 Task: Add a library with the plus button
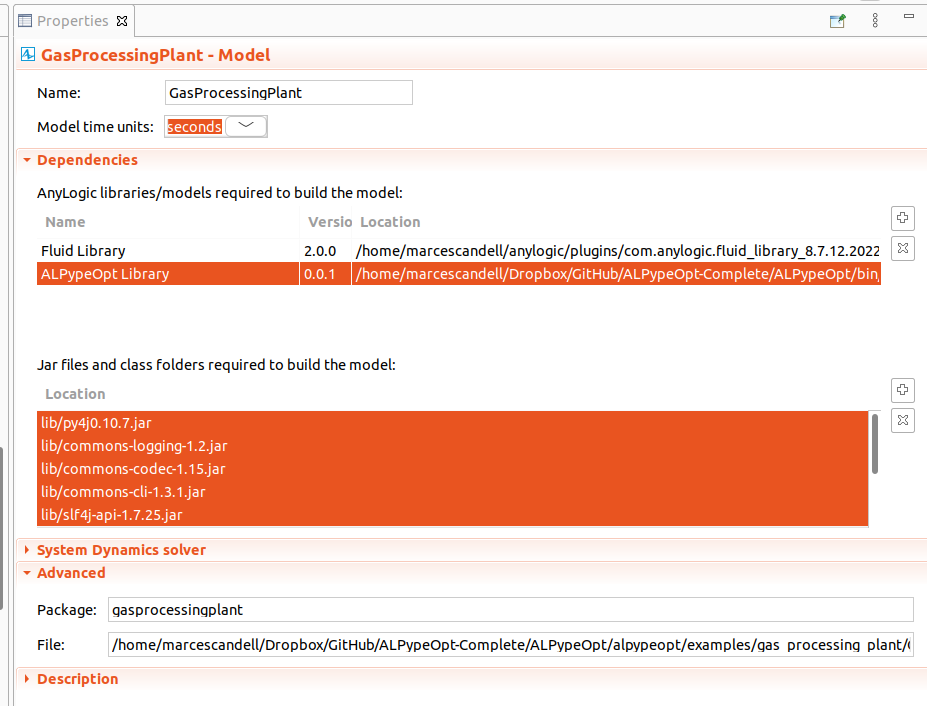903,218
